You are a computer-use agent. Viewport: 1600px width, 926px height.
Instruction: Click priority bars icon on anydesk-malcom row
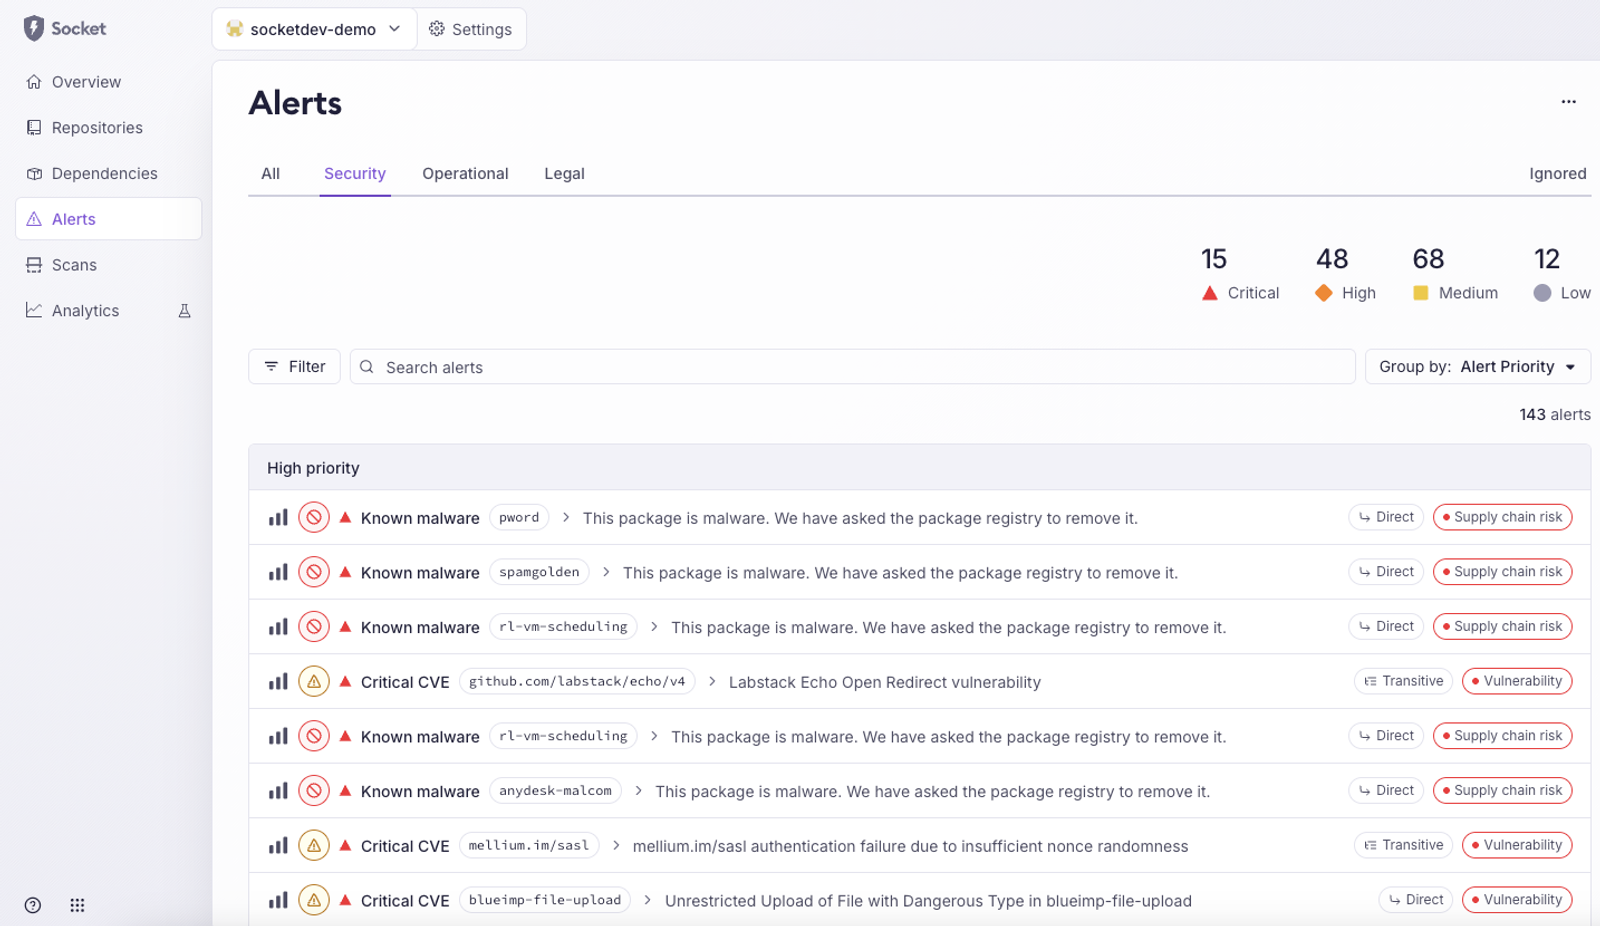click(x=278, y=791)
